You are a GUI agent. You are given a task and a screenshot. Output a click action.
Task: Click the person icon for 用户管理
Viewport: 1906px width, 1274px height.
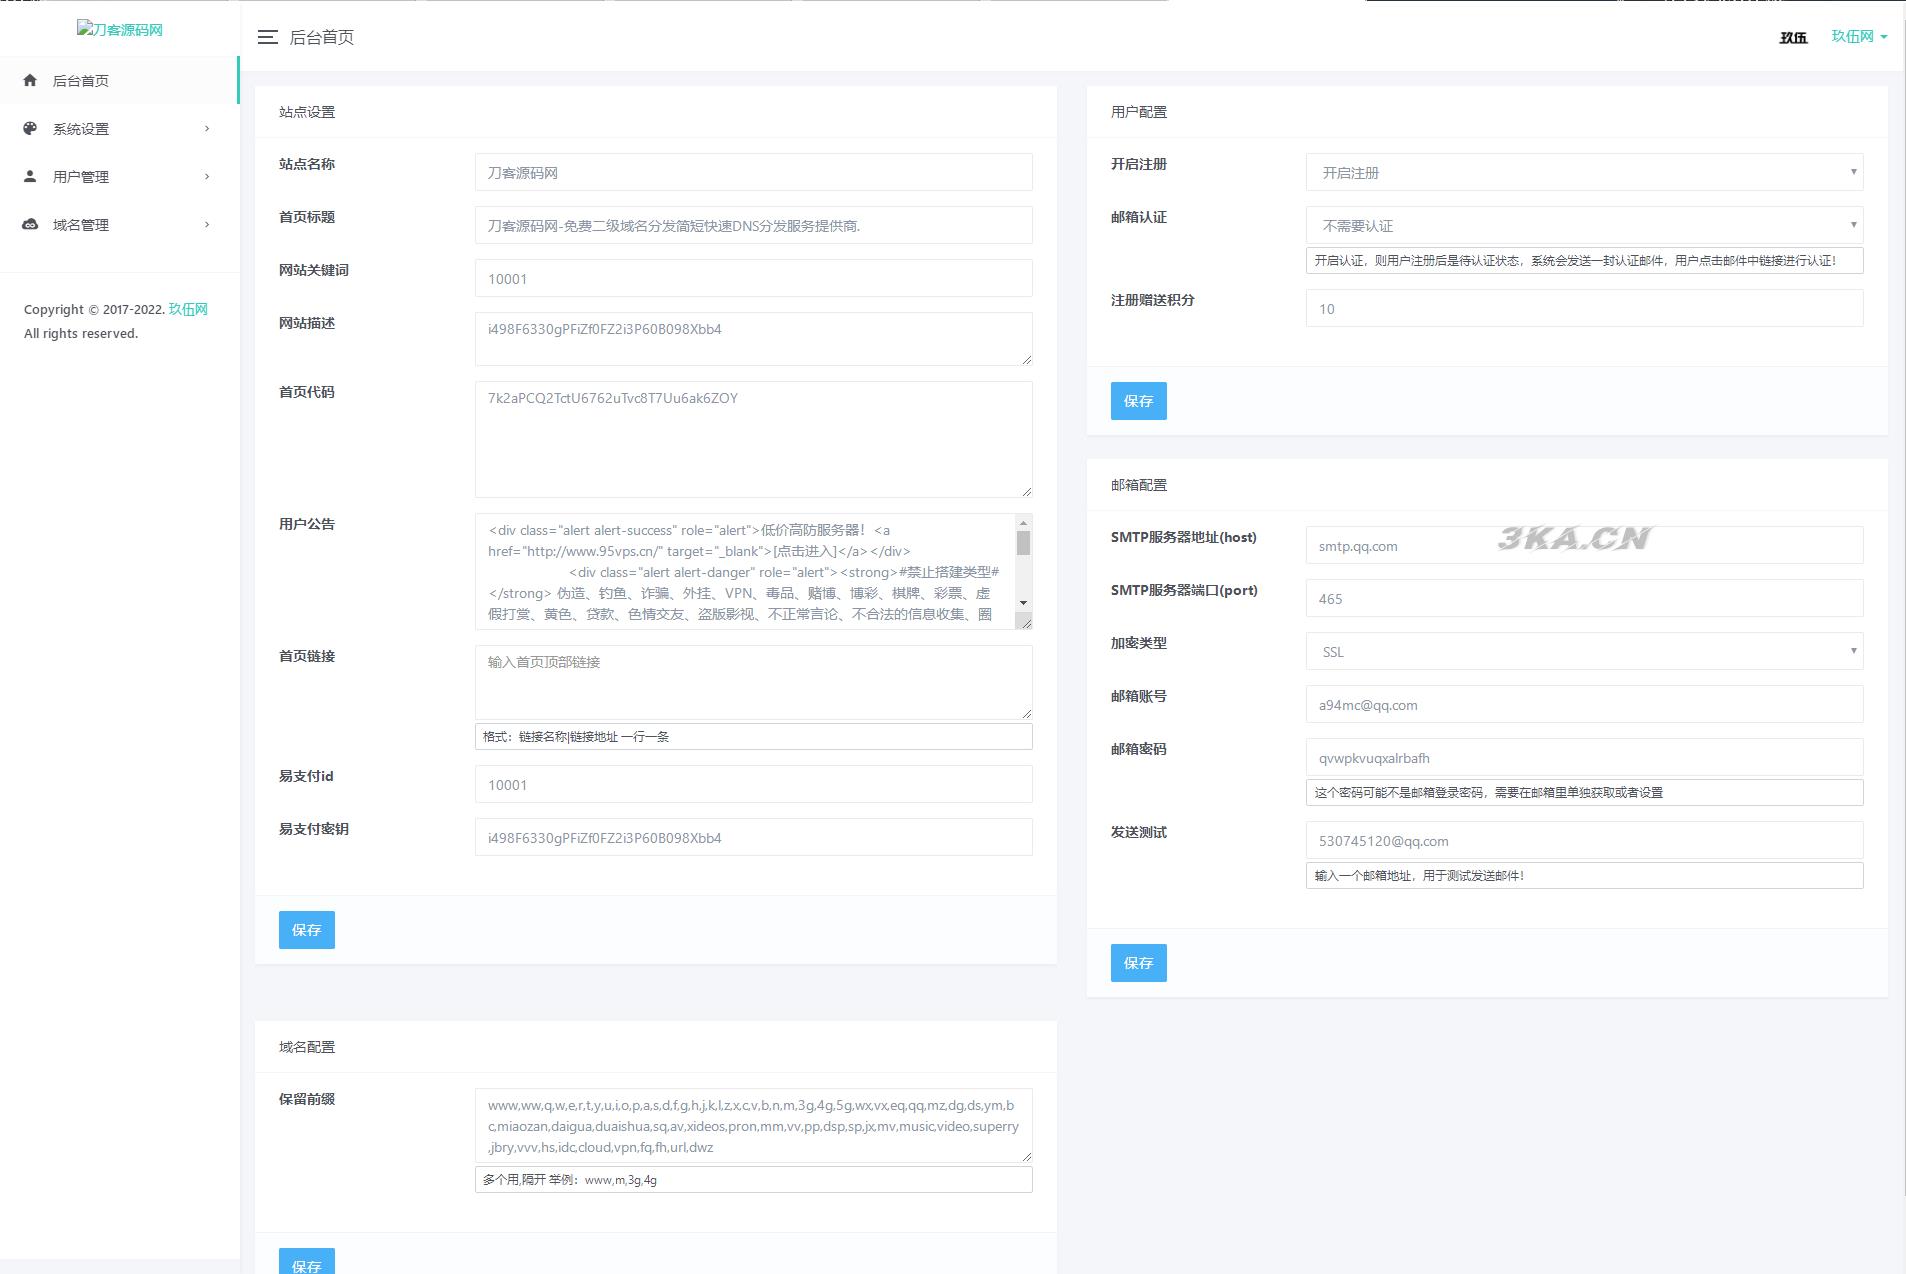[x=30, y=176]
